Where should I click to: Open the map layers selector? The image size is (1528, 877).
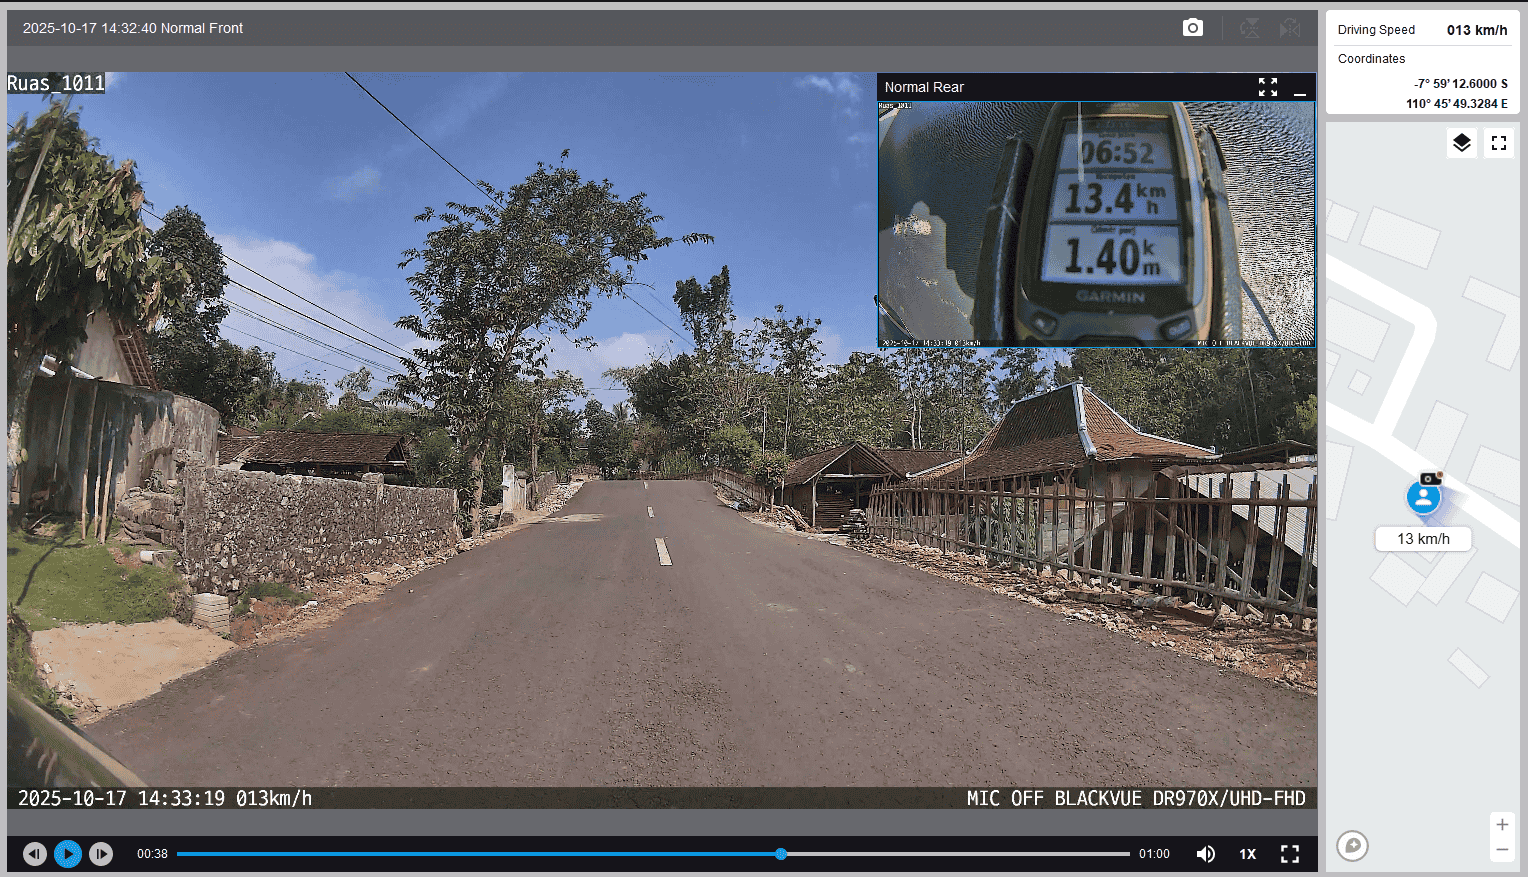click(x=1461, y=143)
